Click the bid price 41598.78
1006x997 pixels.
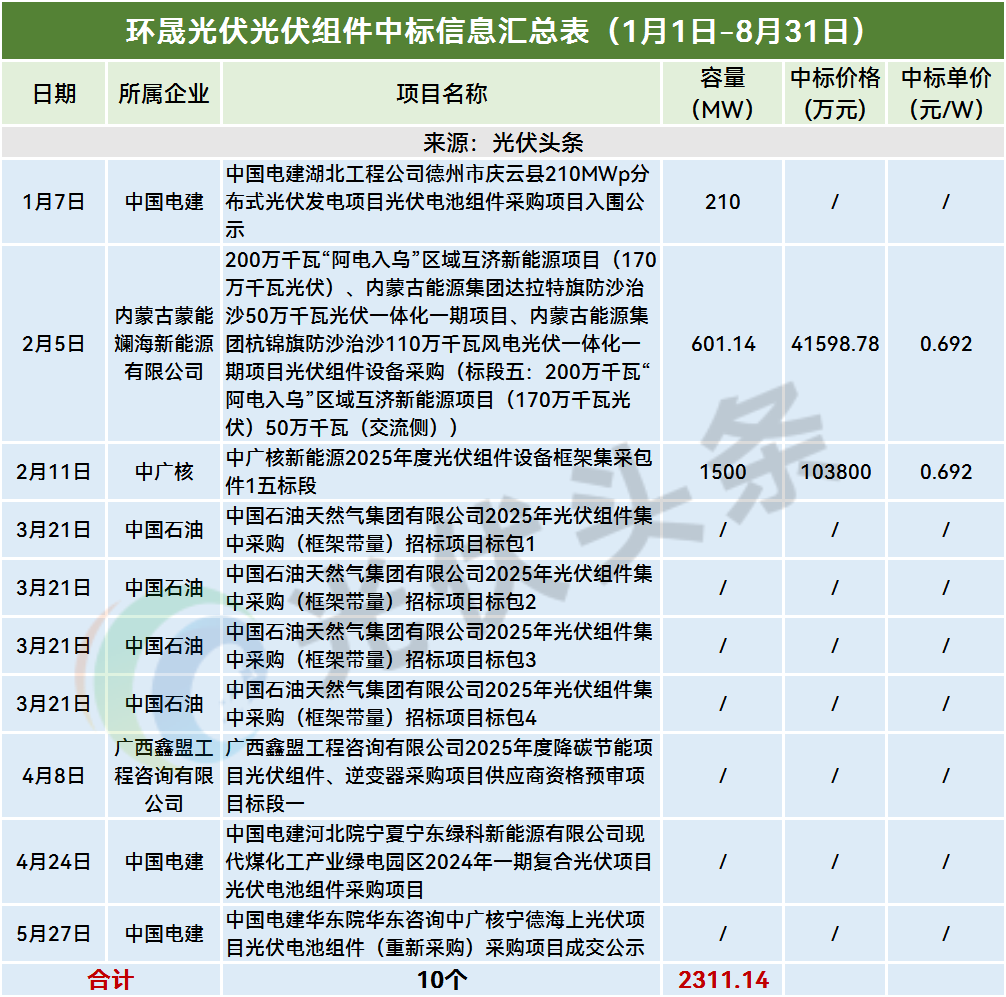point(835,344)
